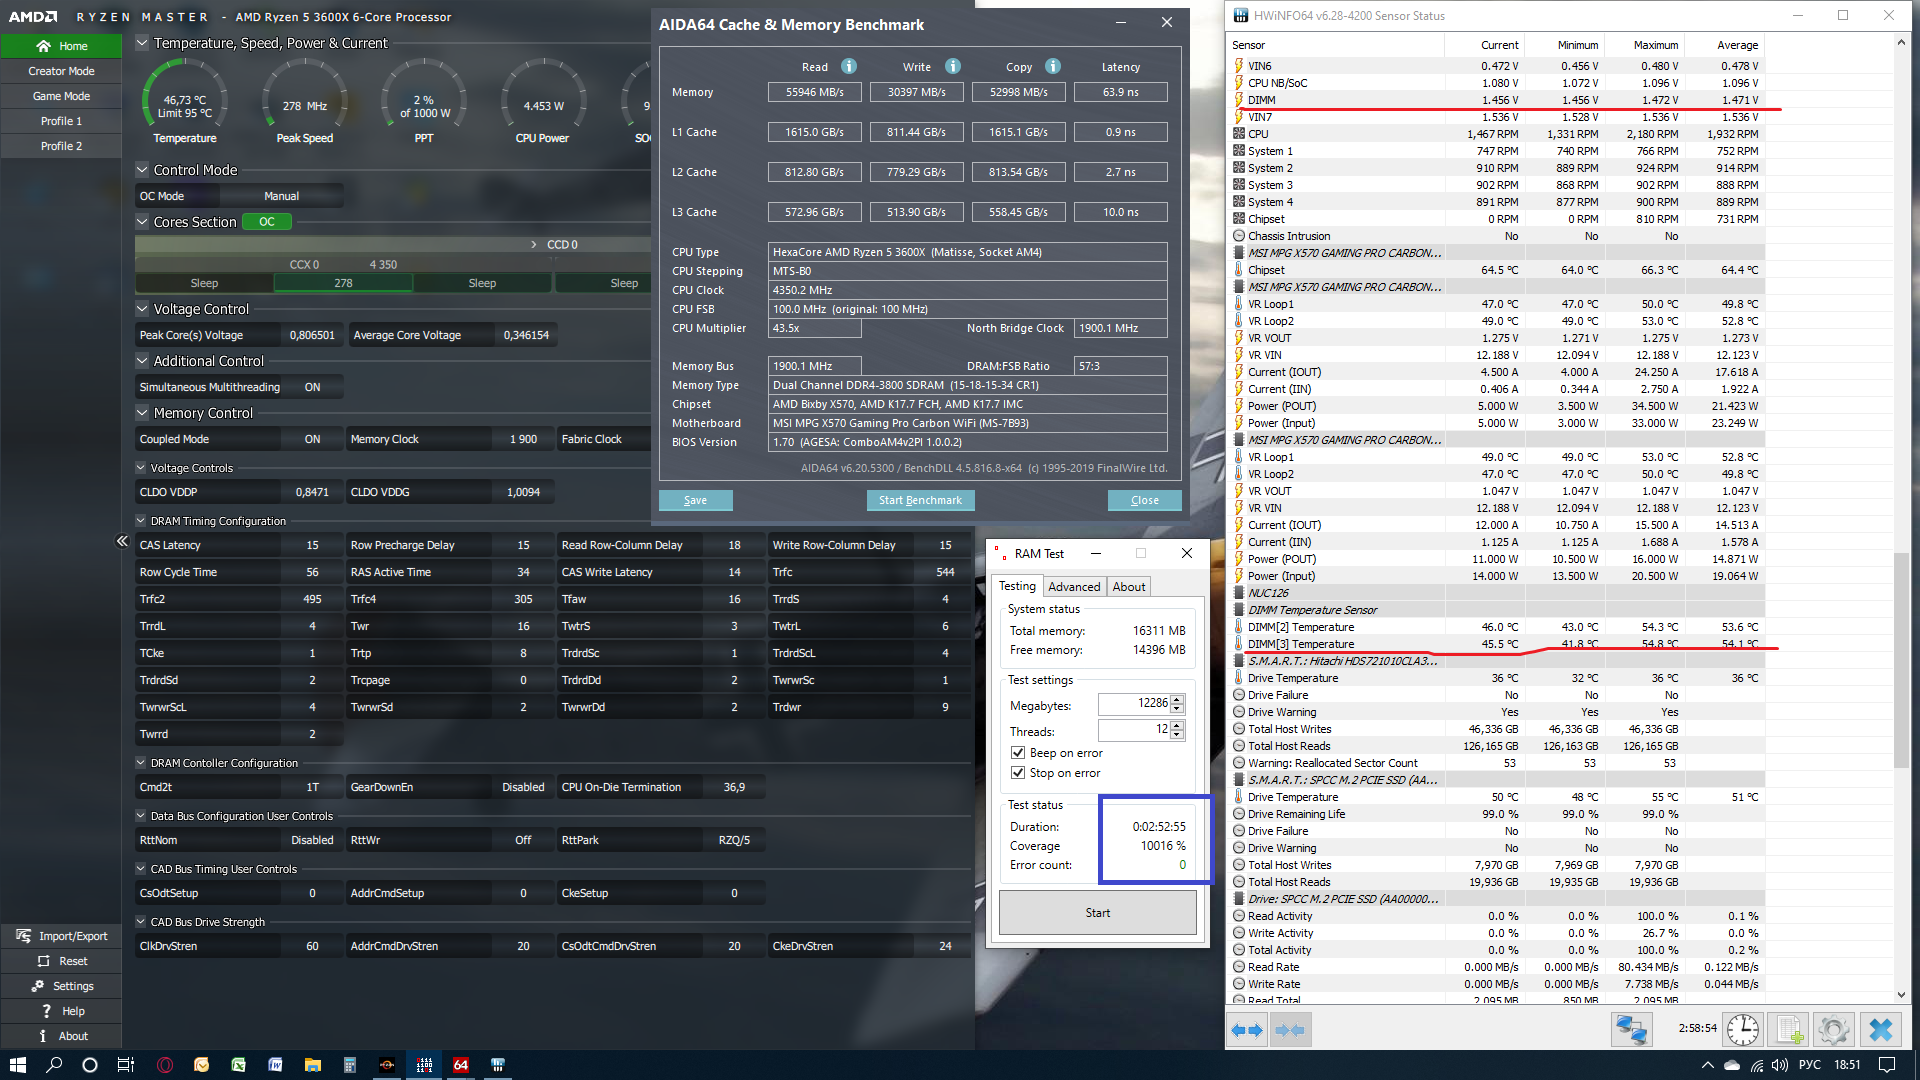The image size is (1920, 1080).
Task: Collapse the Memory Control section
Action: 142,413
